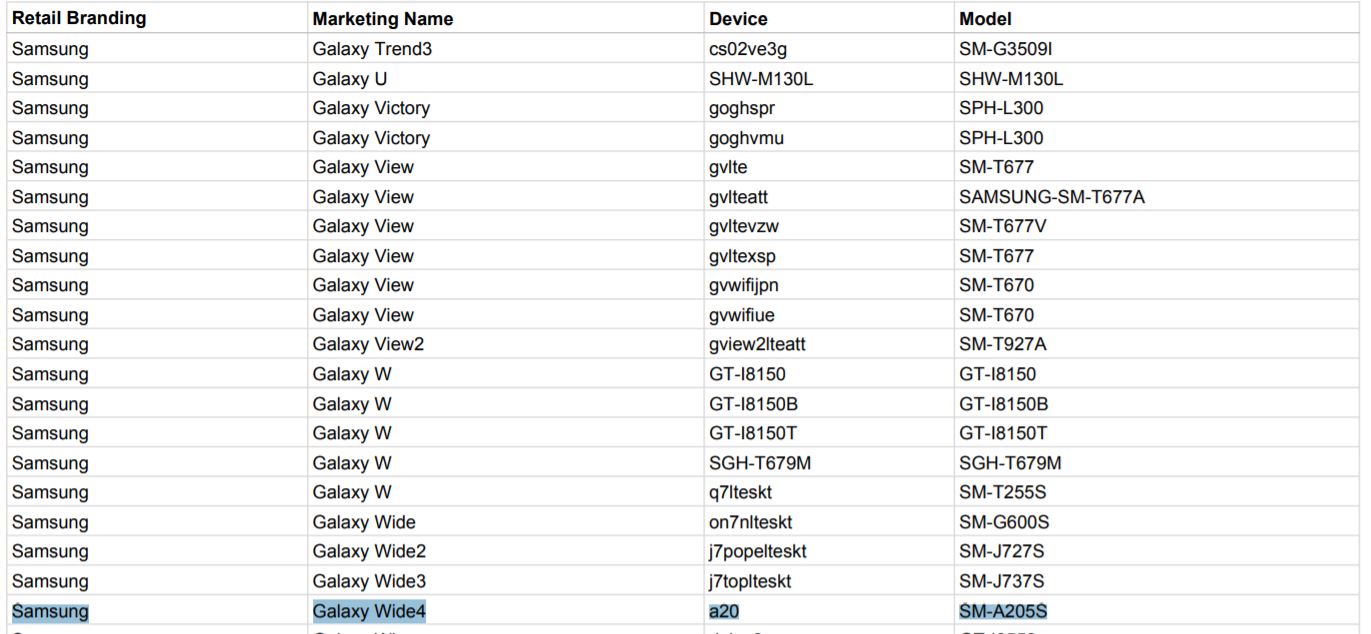Click the SM-T927A model cell
1371x634 pixels.
(1003, 344)
